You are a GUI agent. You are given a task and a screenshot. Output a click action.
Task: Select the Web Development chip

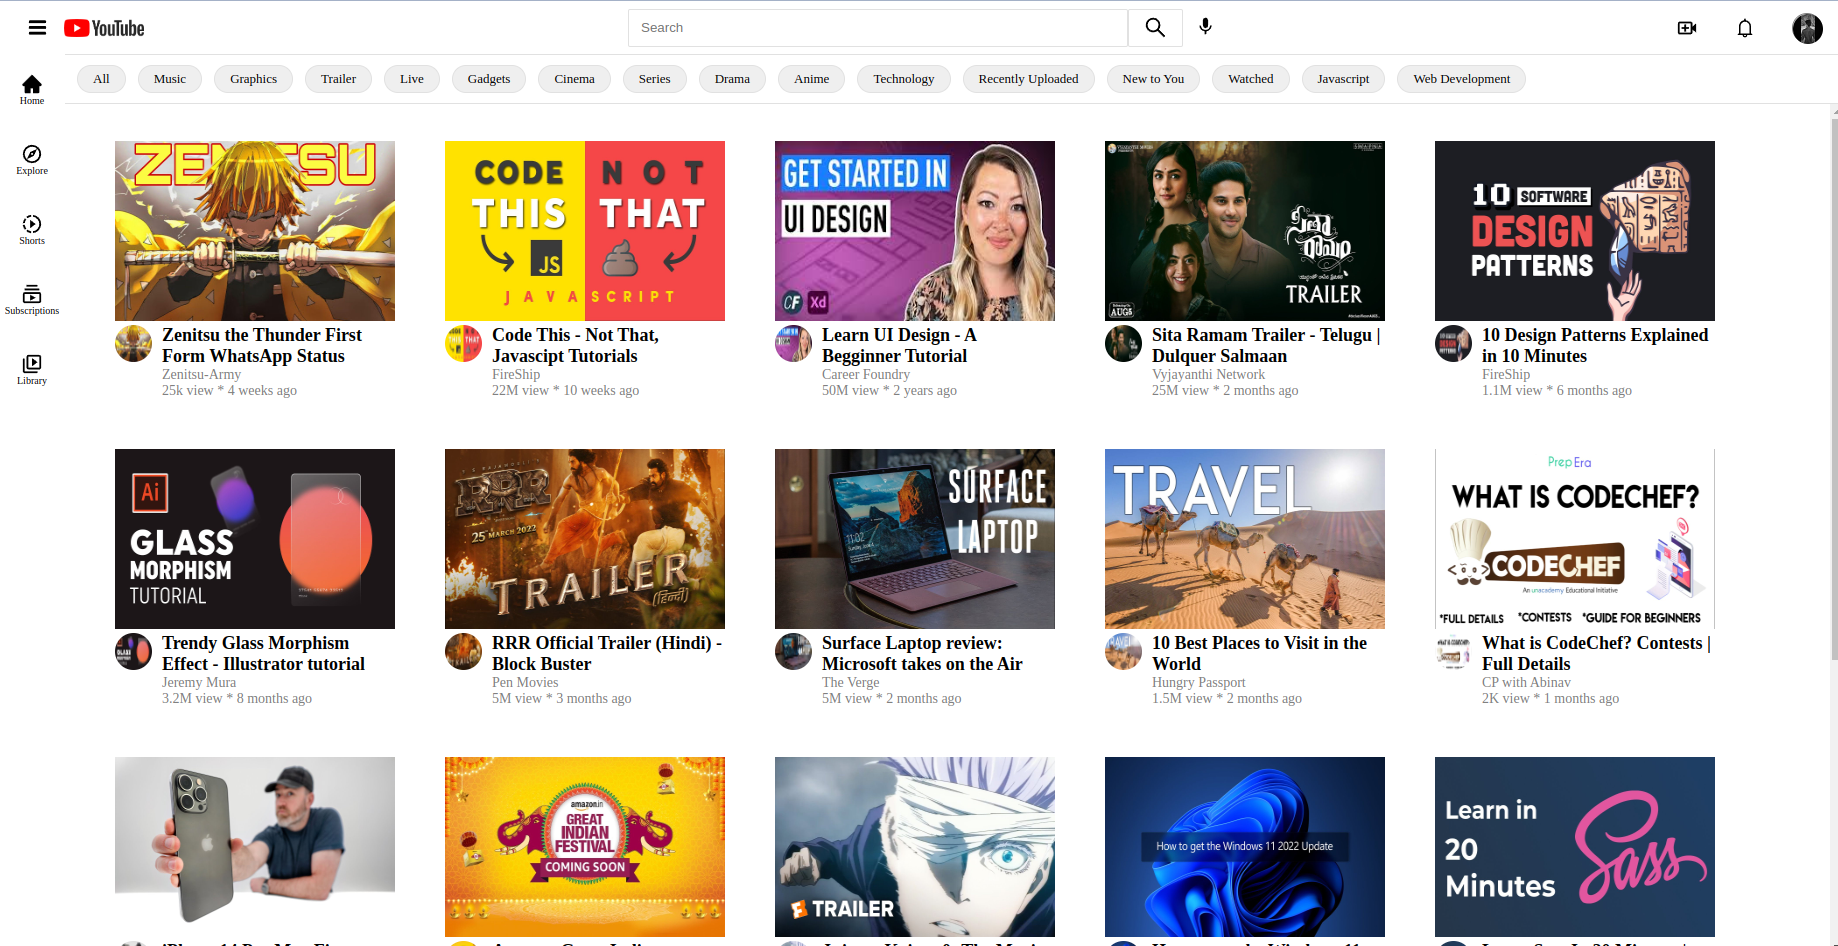tap(1460, 79)
